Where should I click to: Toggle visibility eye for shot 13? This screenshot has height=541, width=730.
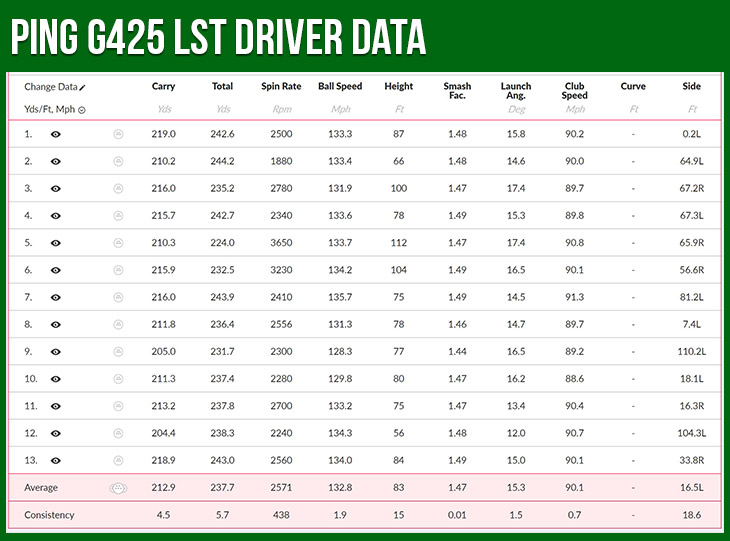[x=56, y=460]
